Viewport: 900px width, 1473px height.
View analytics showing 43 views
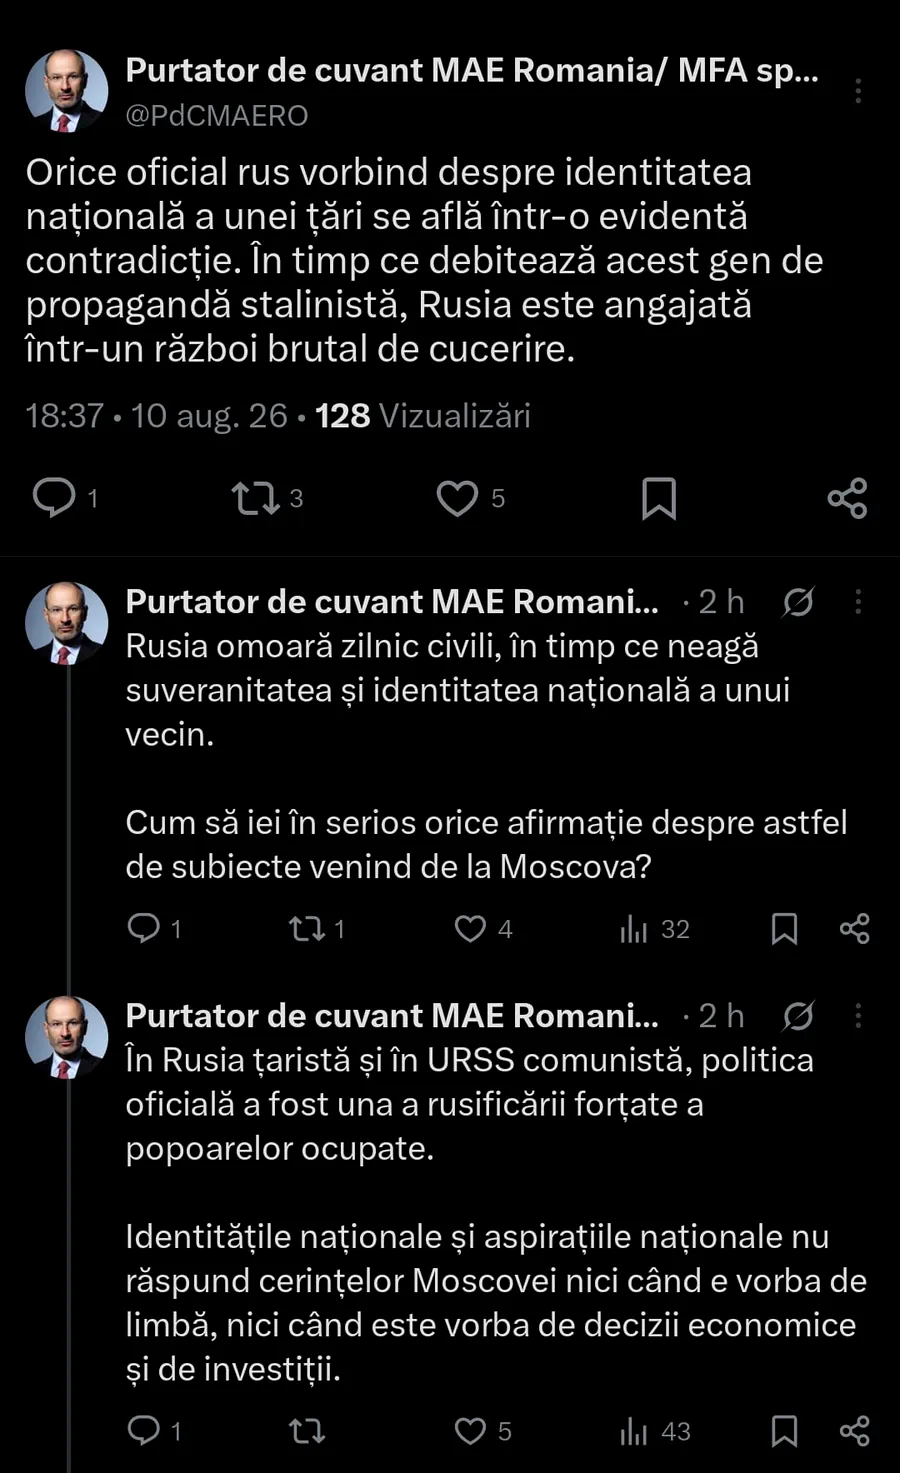click(x=654, y=1431)
